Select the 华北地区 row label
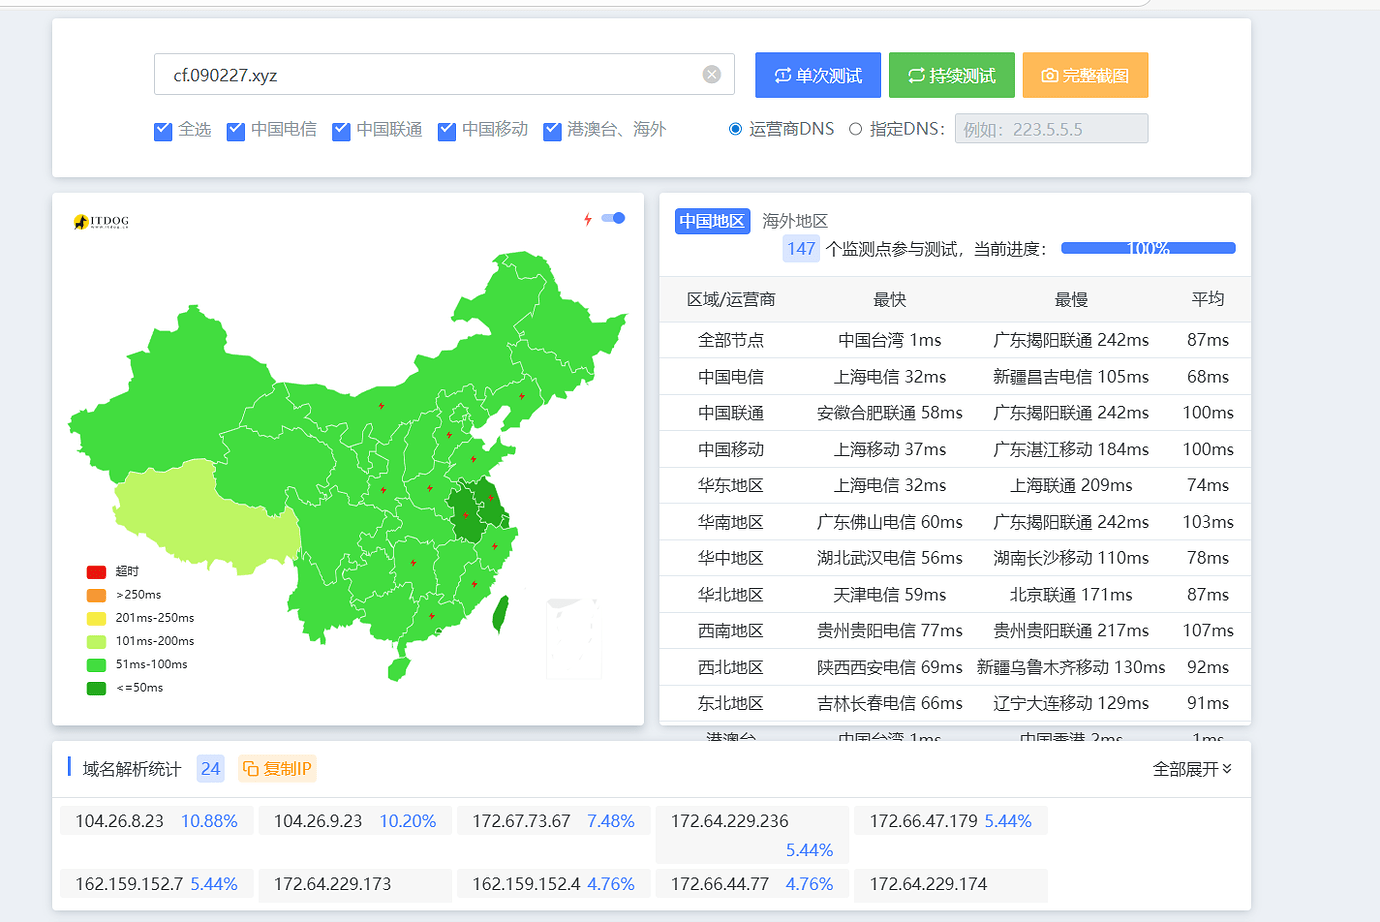This screenshot has height=922, width=1380. point(731,595)
